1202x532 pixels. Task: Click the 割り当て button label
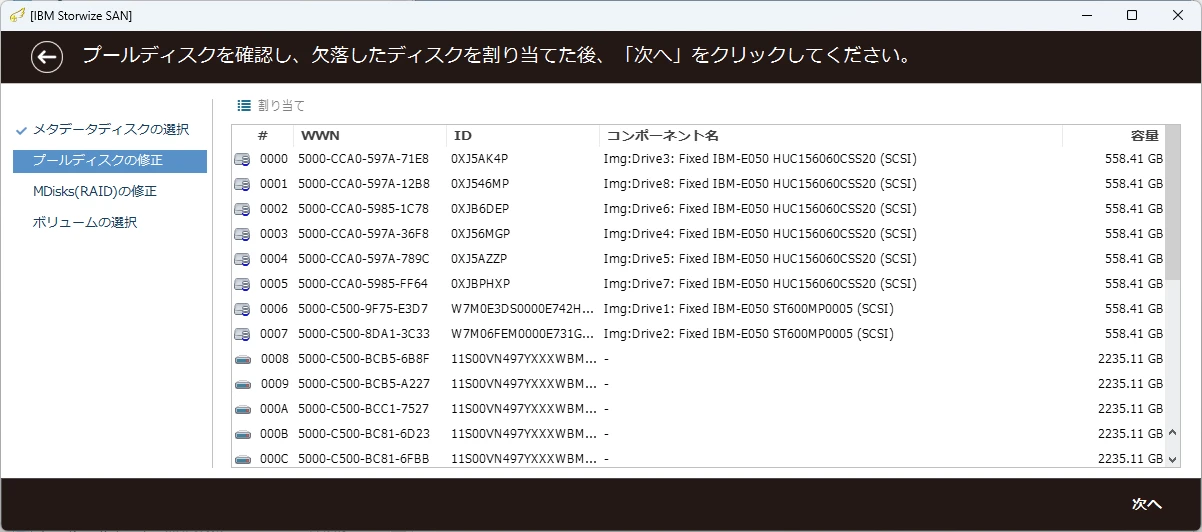281,105
